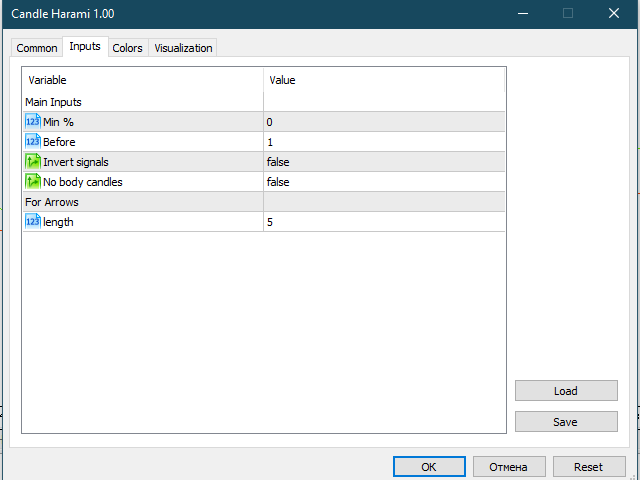Cancel with the Отмена button
This screenshot has width=640, height=480.
pos(509,467)
